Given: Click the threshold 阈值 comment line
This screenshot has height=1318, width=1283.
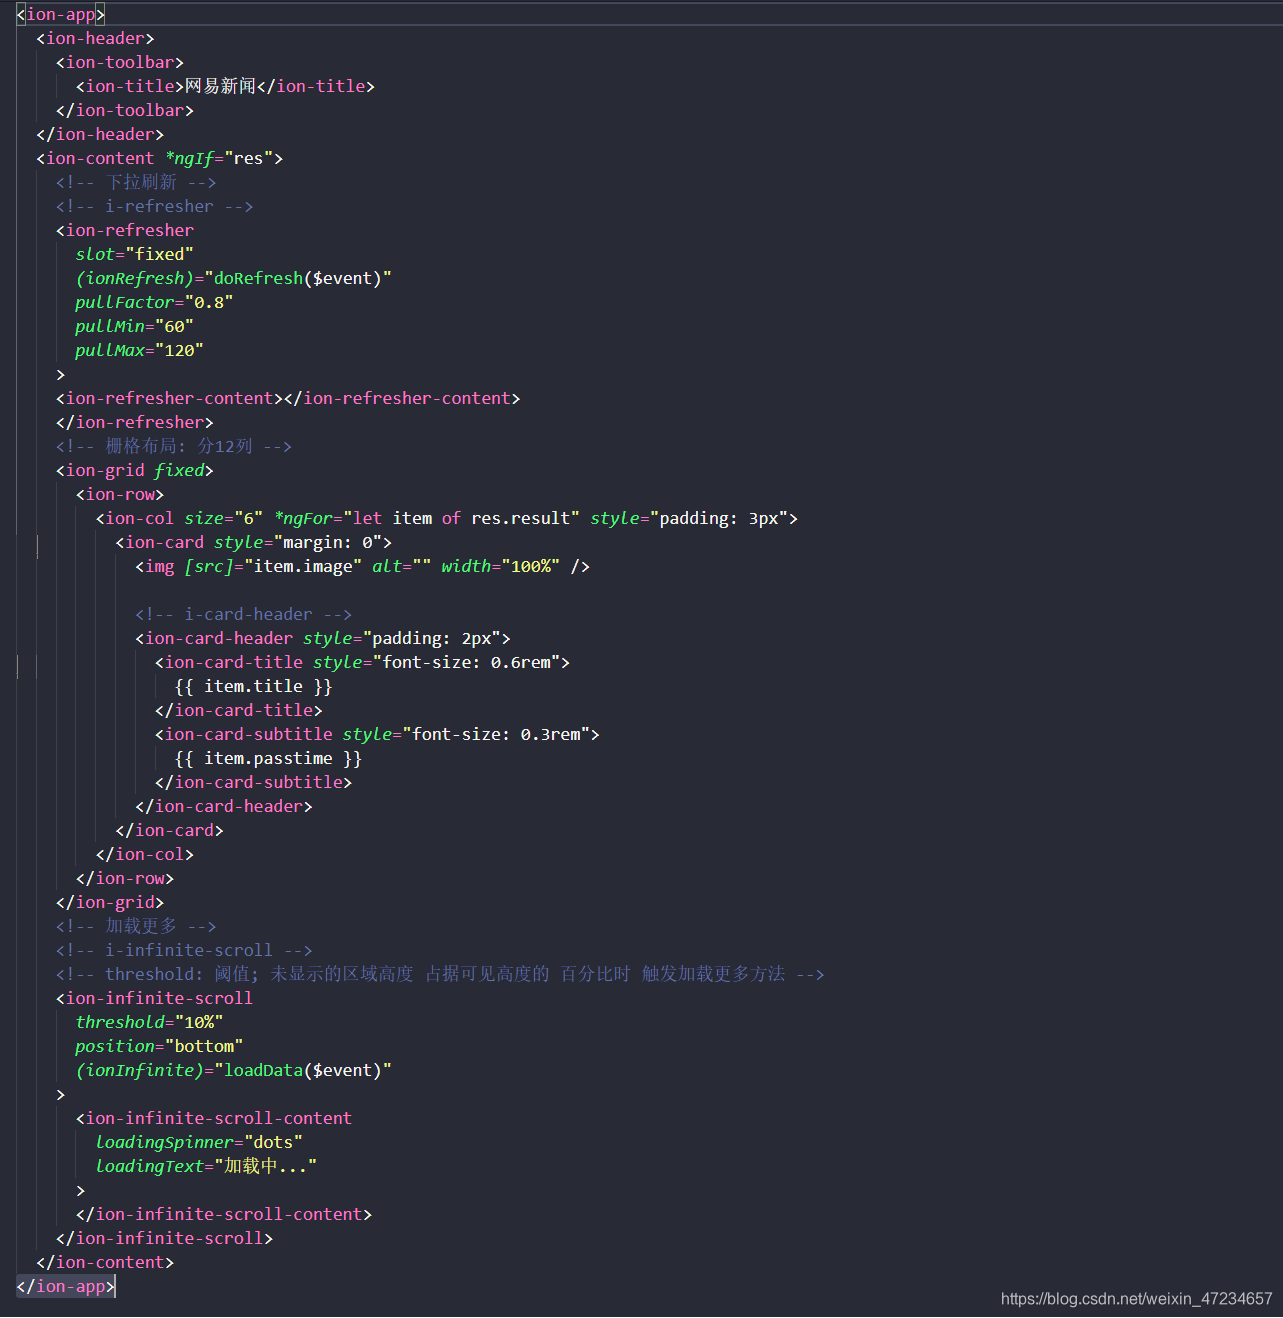Looking at the screenshot, I should [x=440, y=974].
